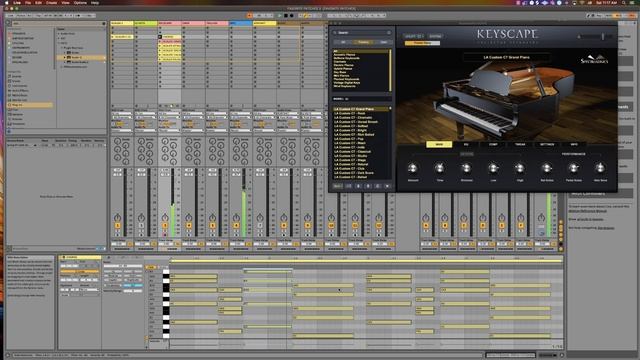Toggle the green track's activator button
The width and height of the screenshot is (640, 360).
coord(141,225)
